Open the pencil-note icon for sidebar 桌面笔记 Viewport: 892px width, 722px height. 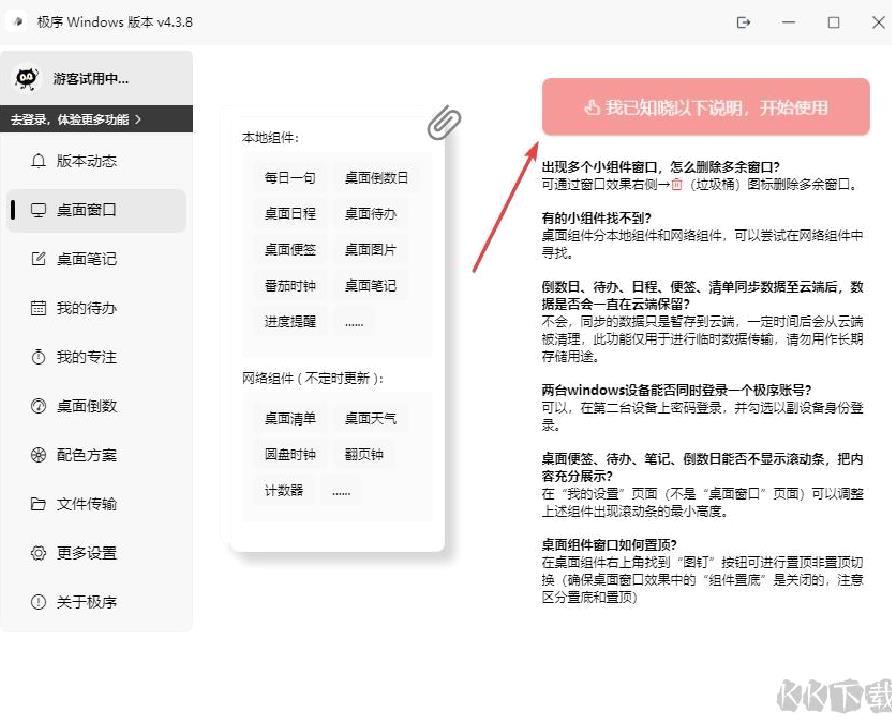click(x=38, y=259)
